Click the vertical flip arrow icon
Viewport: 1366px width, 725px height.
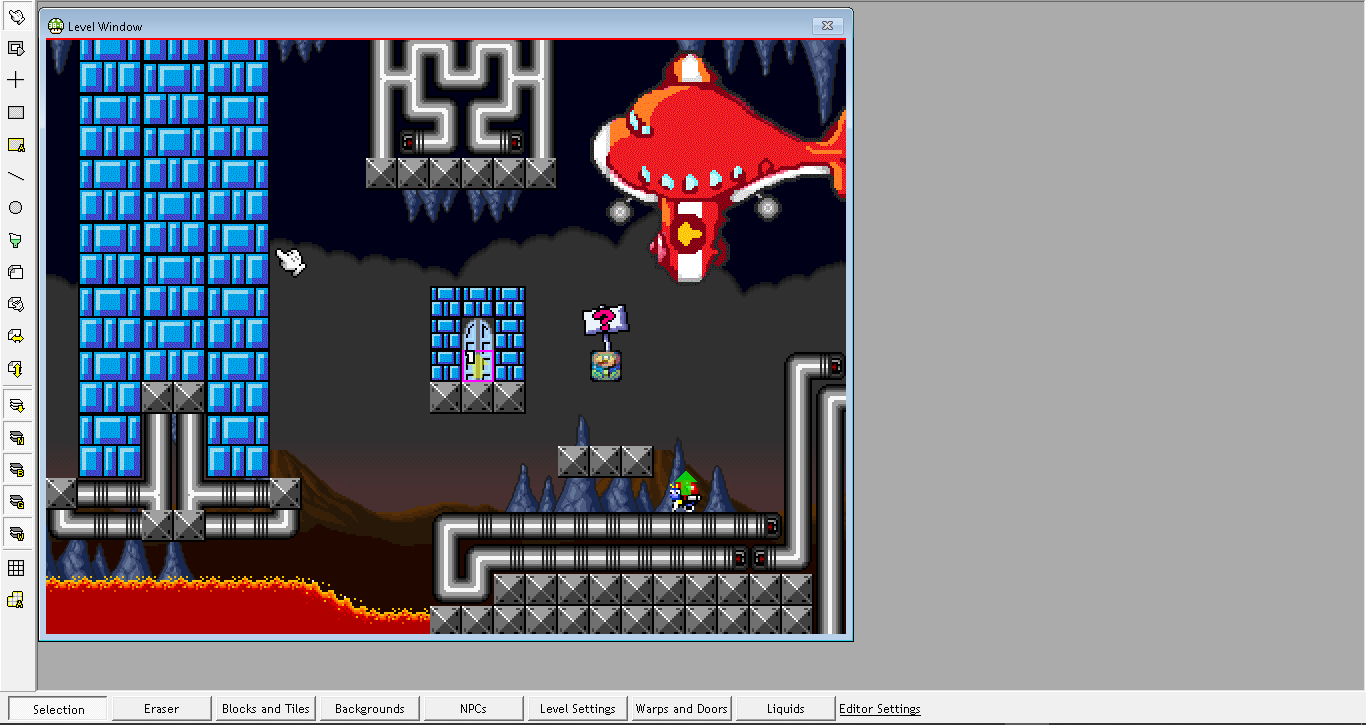click(x=16, y=369)
